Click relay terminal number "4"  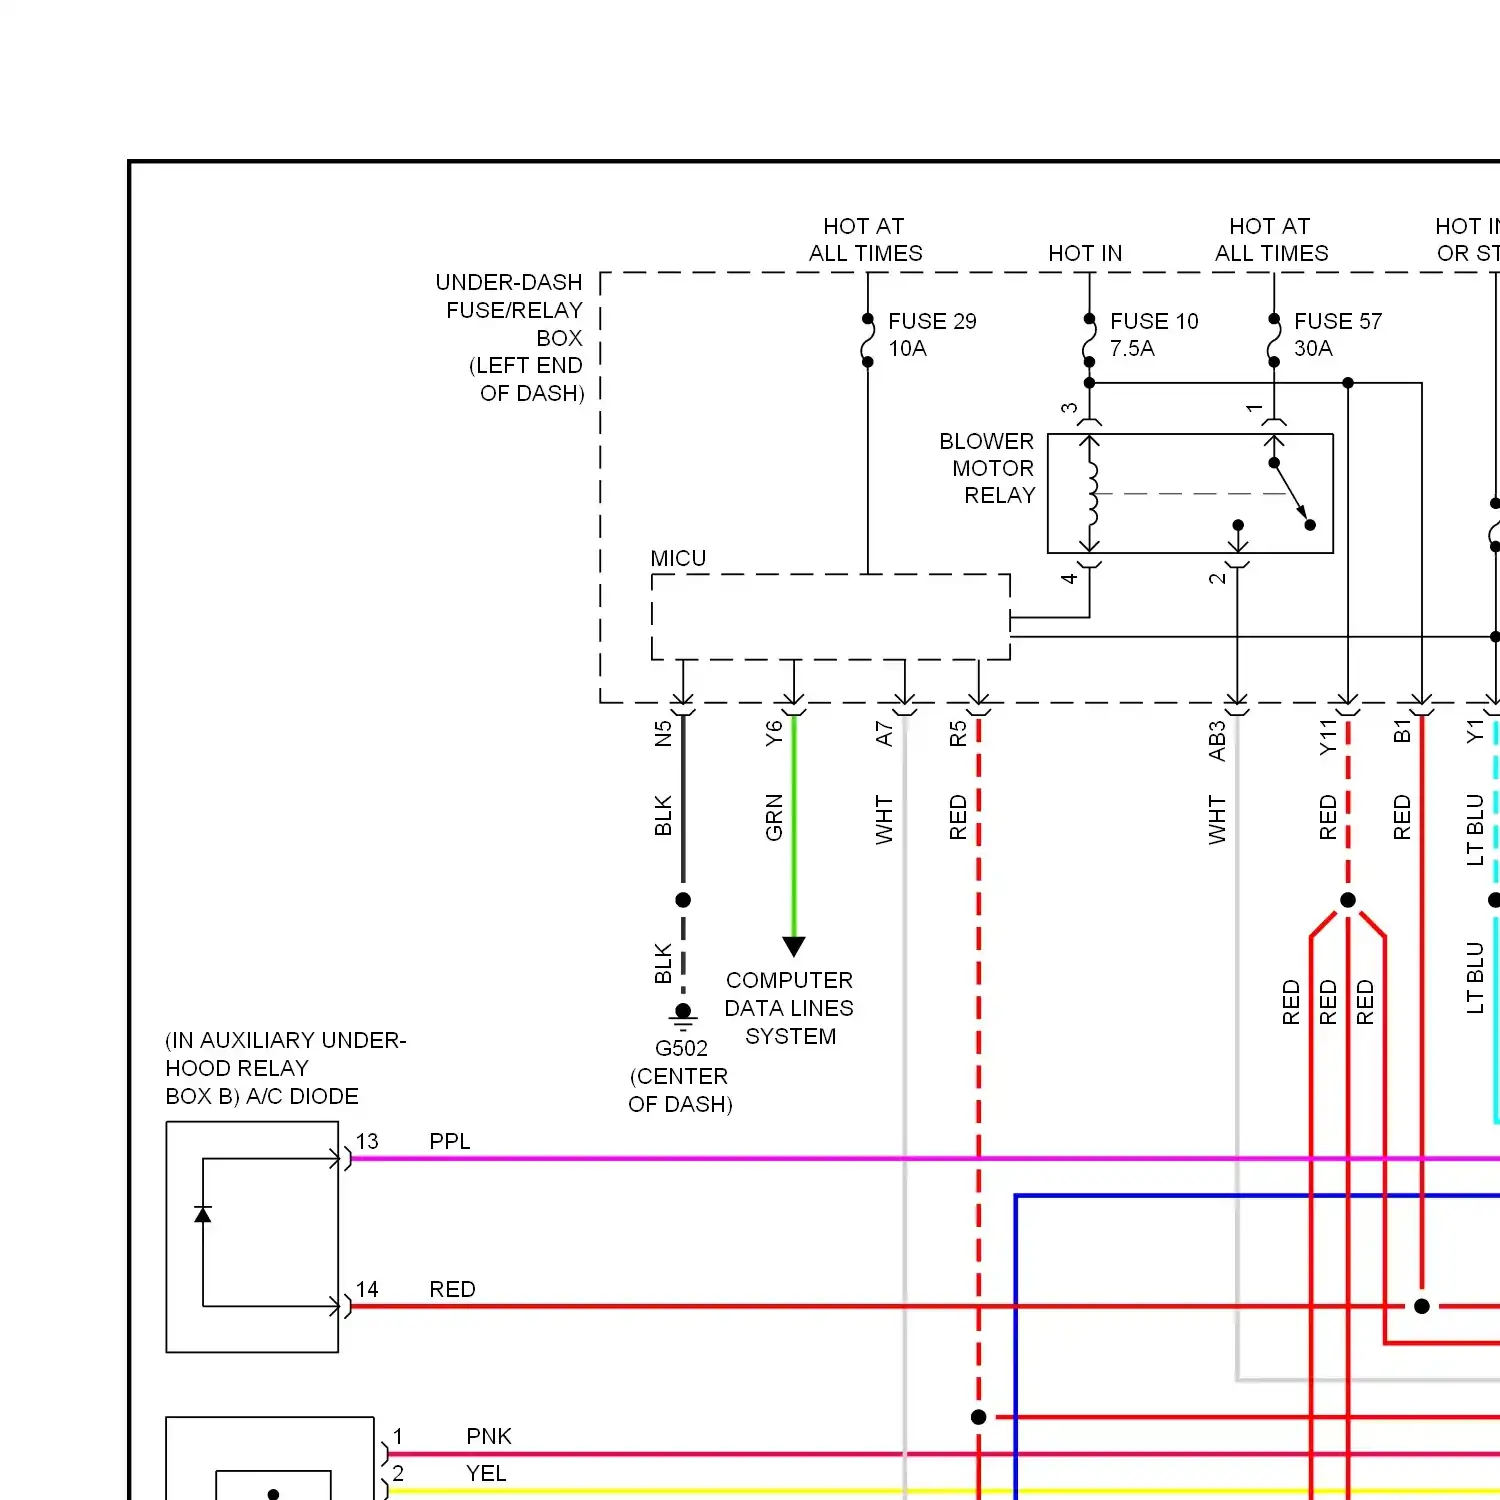1069,578
